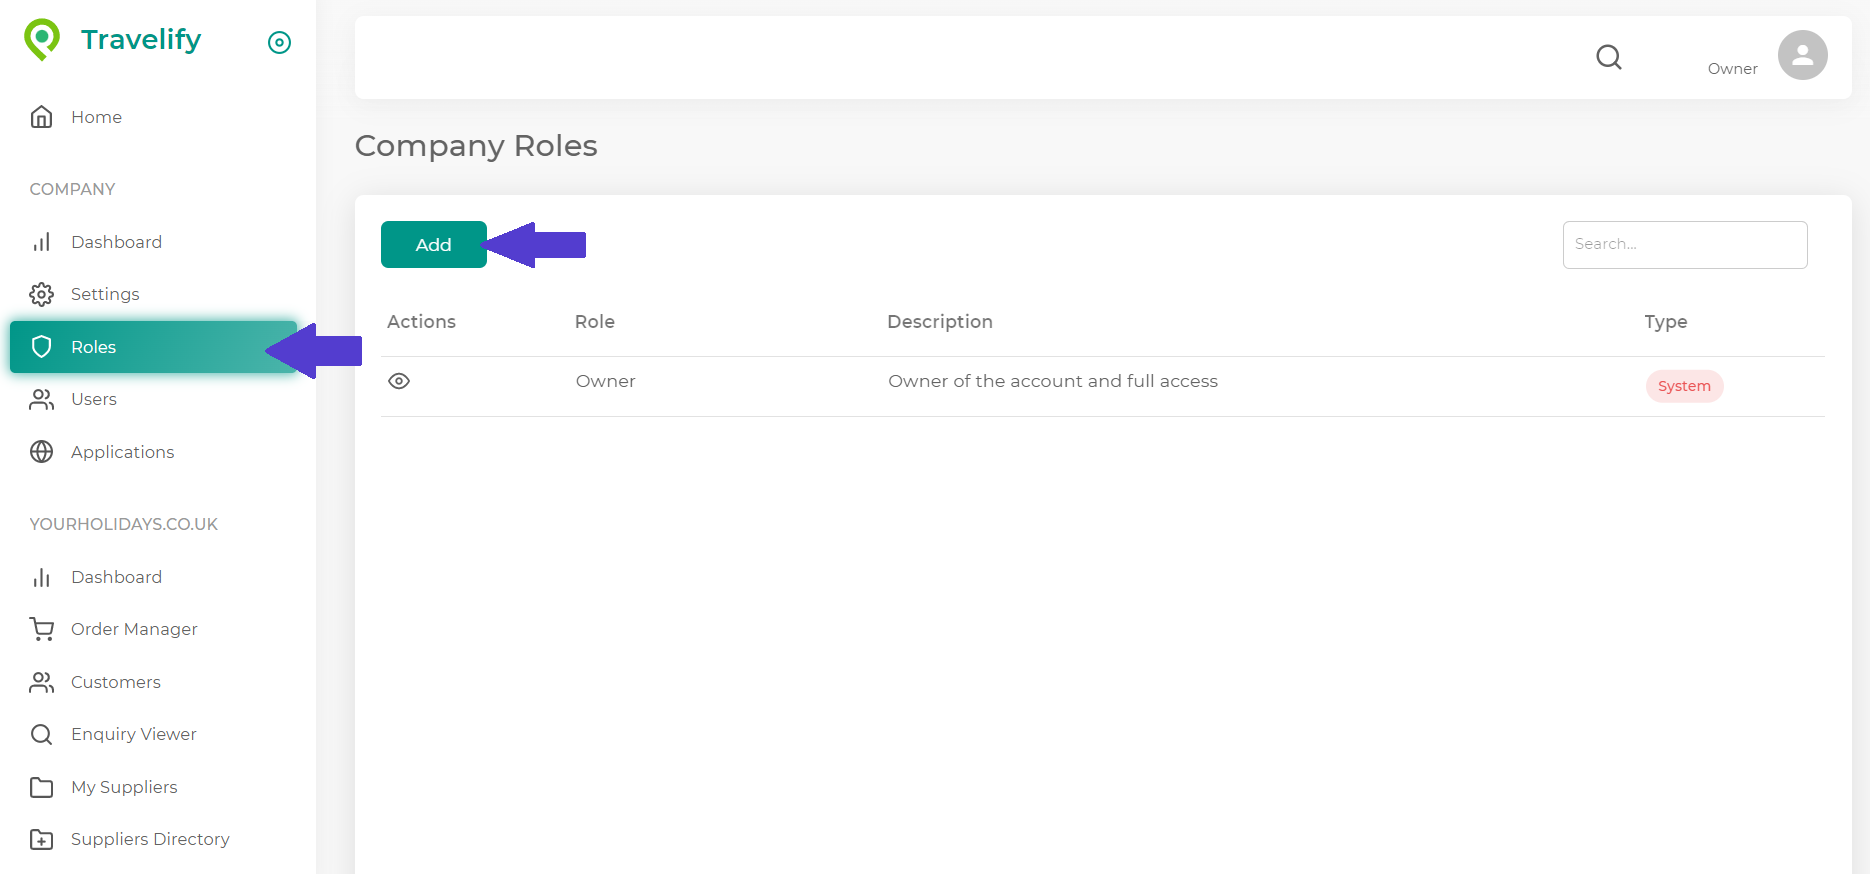This screenshot has width=1870, height=874.
Task: Click the roles Search input field
Action: [x=1684, y=244]
